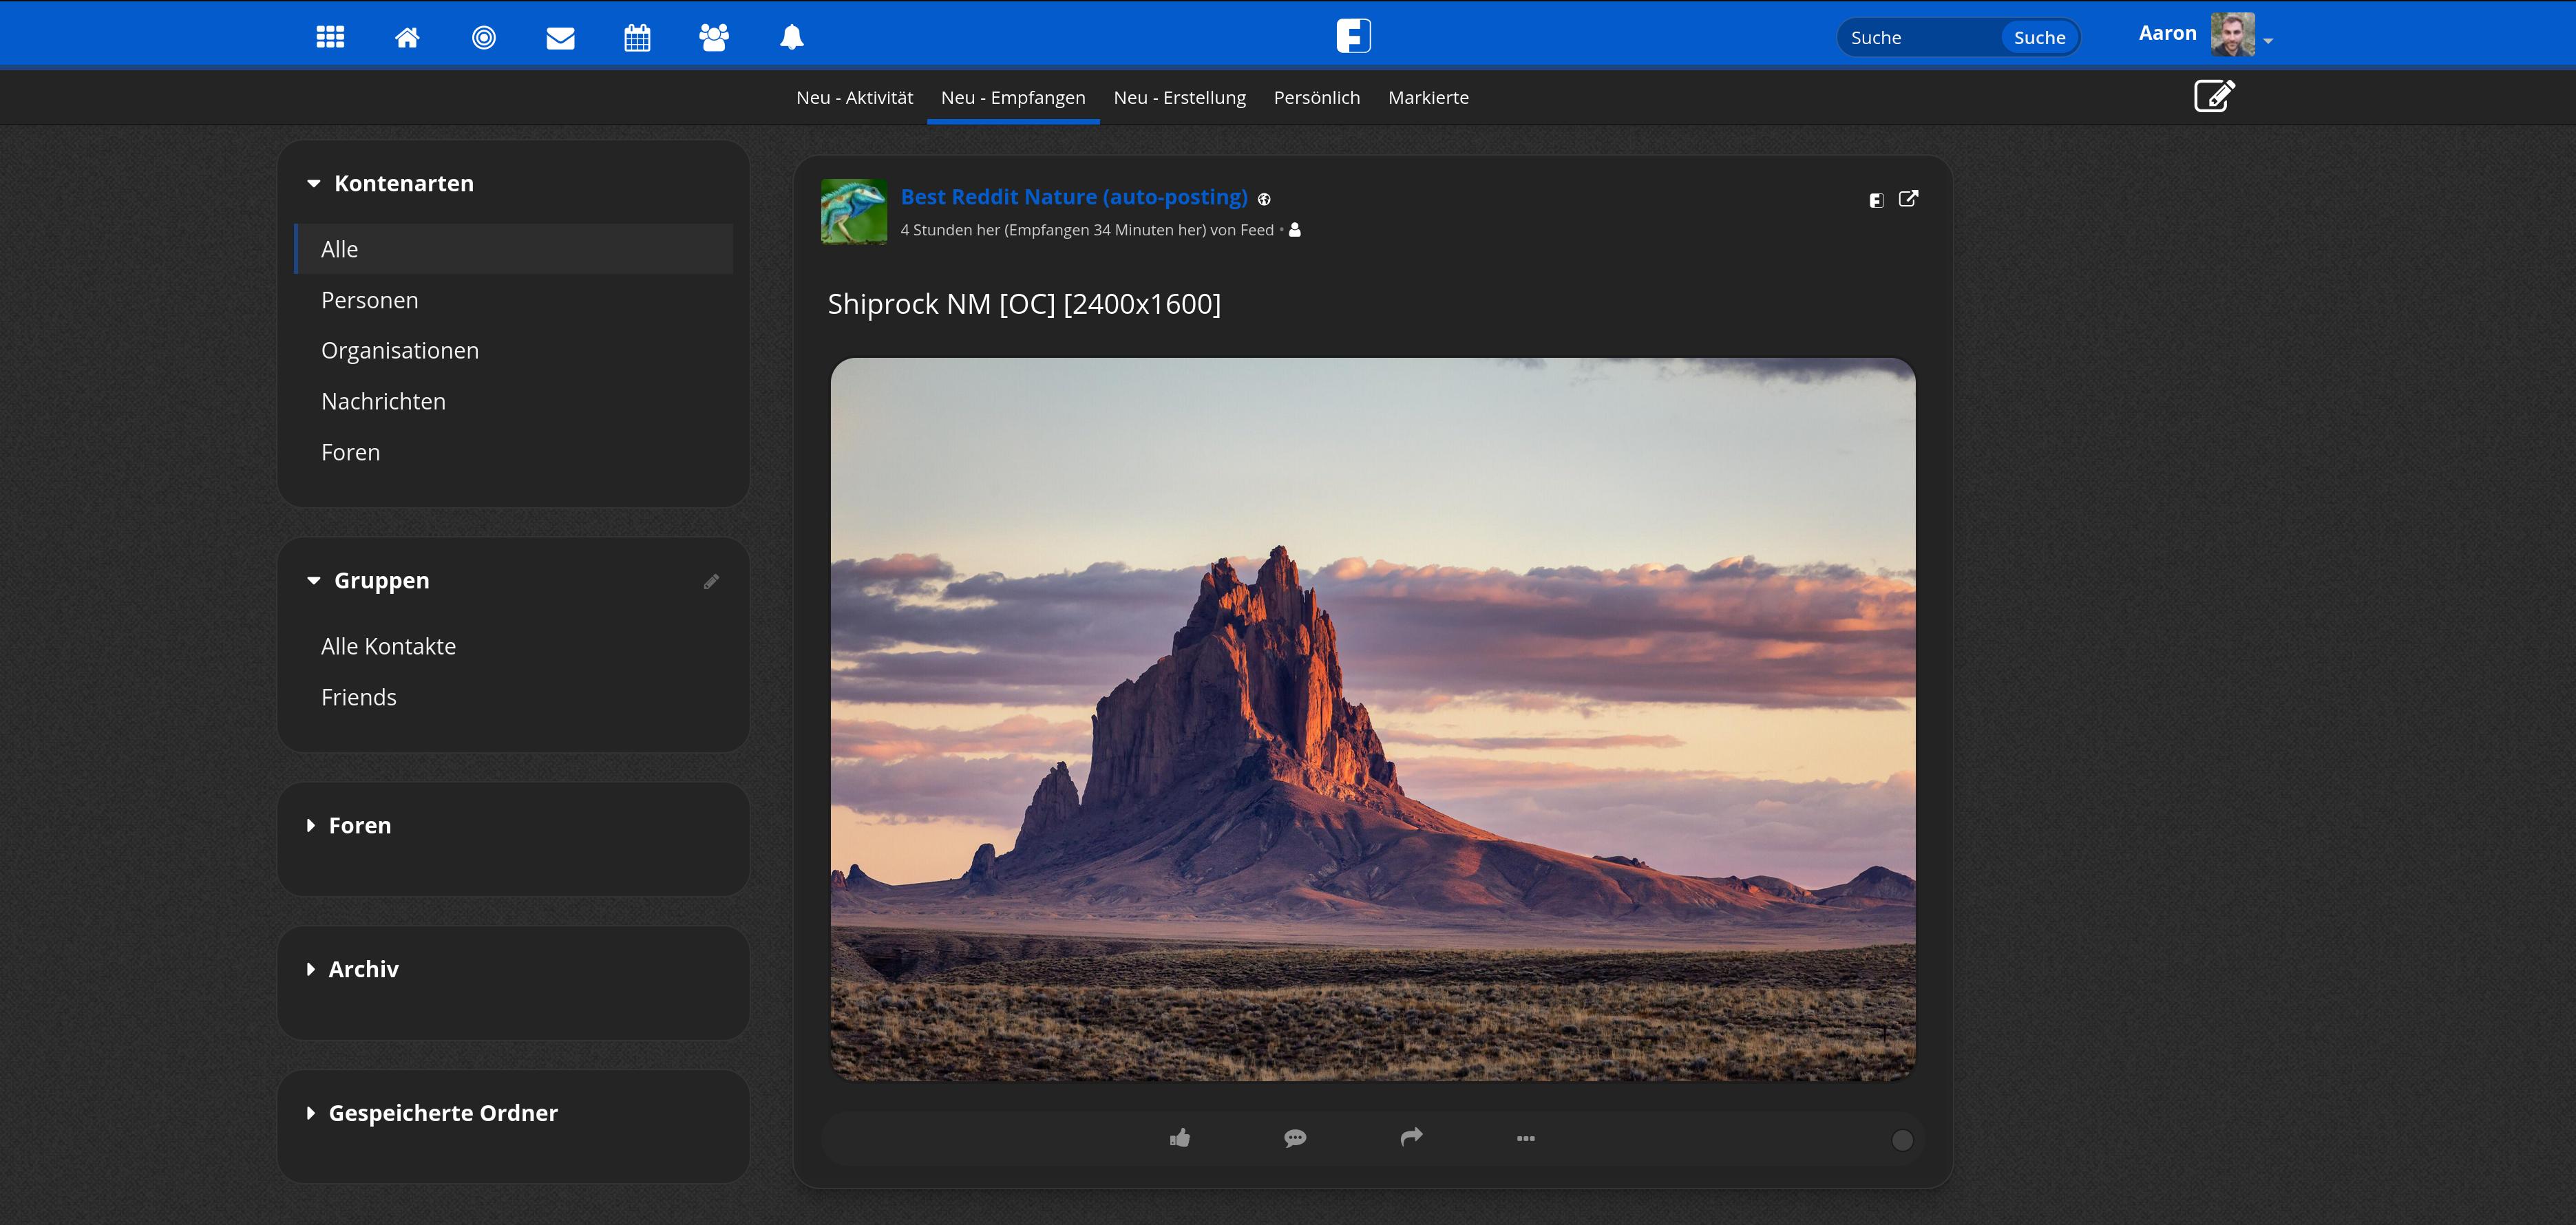The width and height of the screenshot is (2576, 1225).
Task: Open the contacts people icon
Action: click(x=714, y=37)
